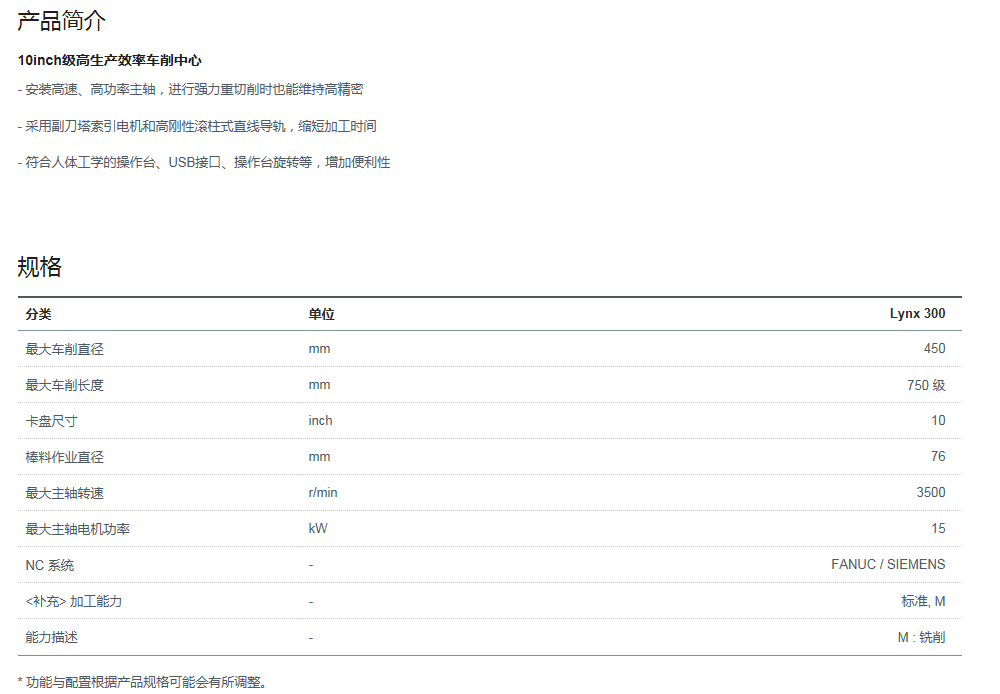Click the M : 铣削 value
Viewport: 1000px width, 694px height.
click(922, 637)
